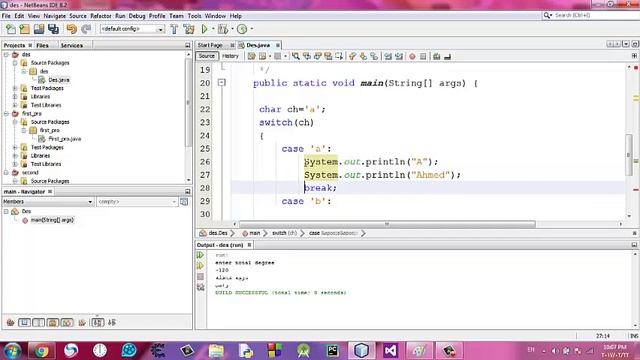
Task: Toggle Show Non-Public Members in Navigator
Action: coord(53,322)
